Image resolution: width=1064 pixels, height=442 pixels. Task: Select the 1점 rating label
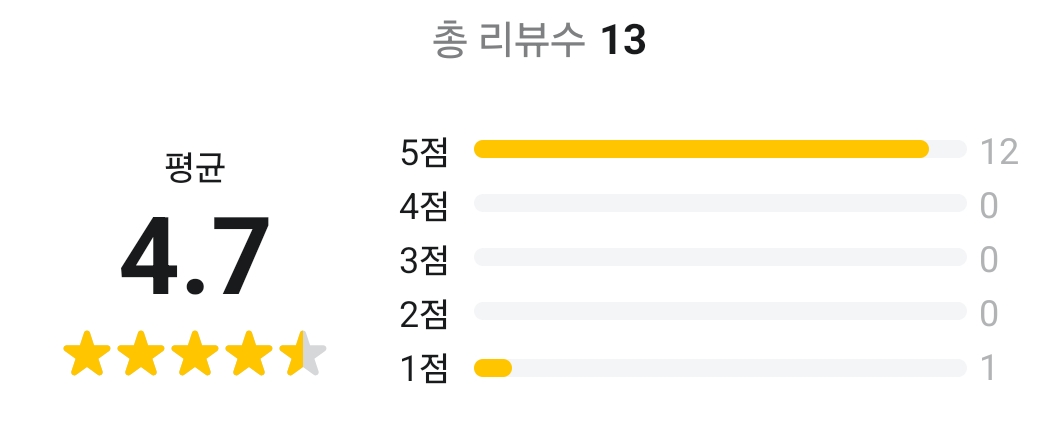tap(424, 369)
